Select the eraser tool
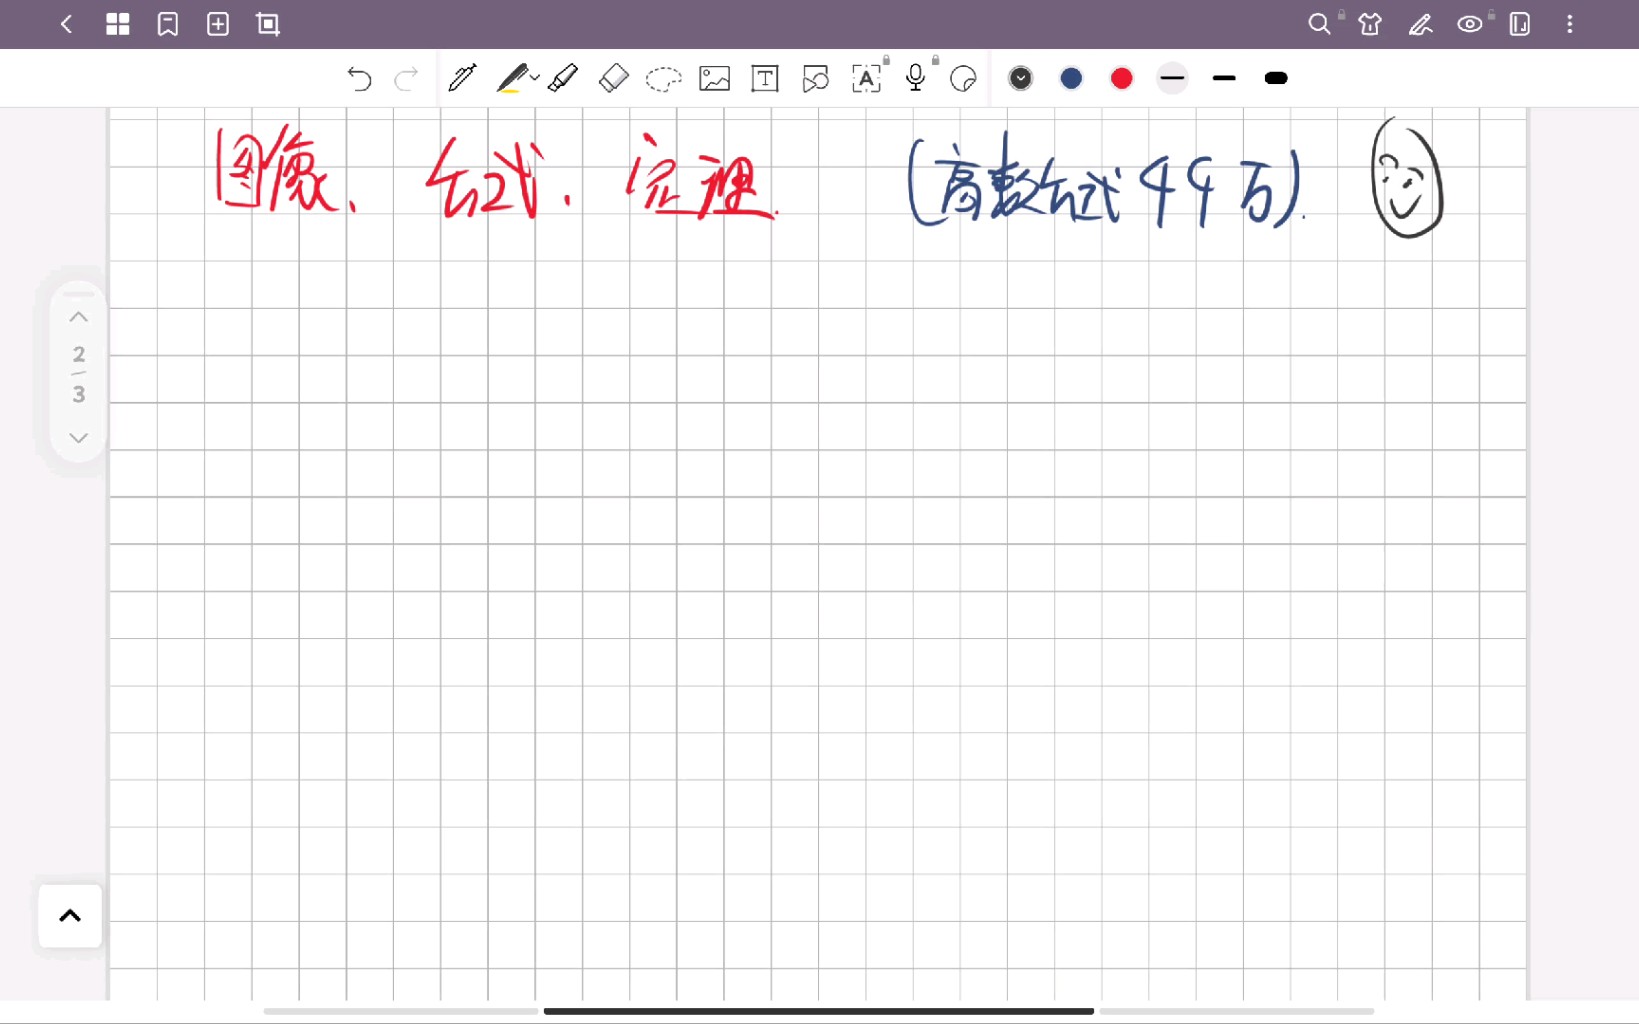Screen dimensions: 1639x1024 [613, 78]
